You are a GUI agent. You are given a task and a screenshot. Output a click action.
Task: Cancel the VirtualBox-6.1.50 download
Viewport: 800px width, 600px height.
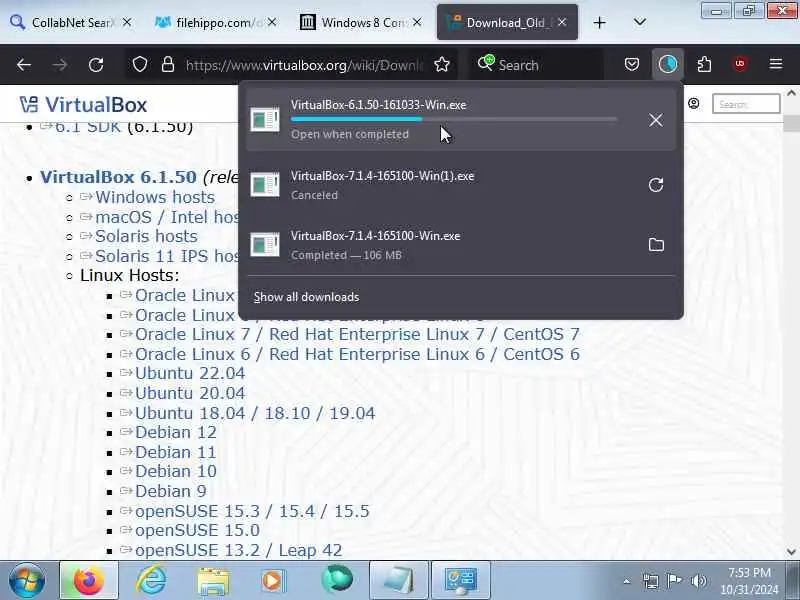tap(656, 120)
